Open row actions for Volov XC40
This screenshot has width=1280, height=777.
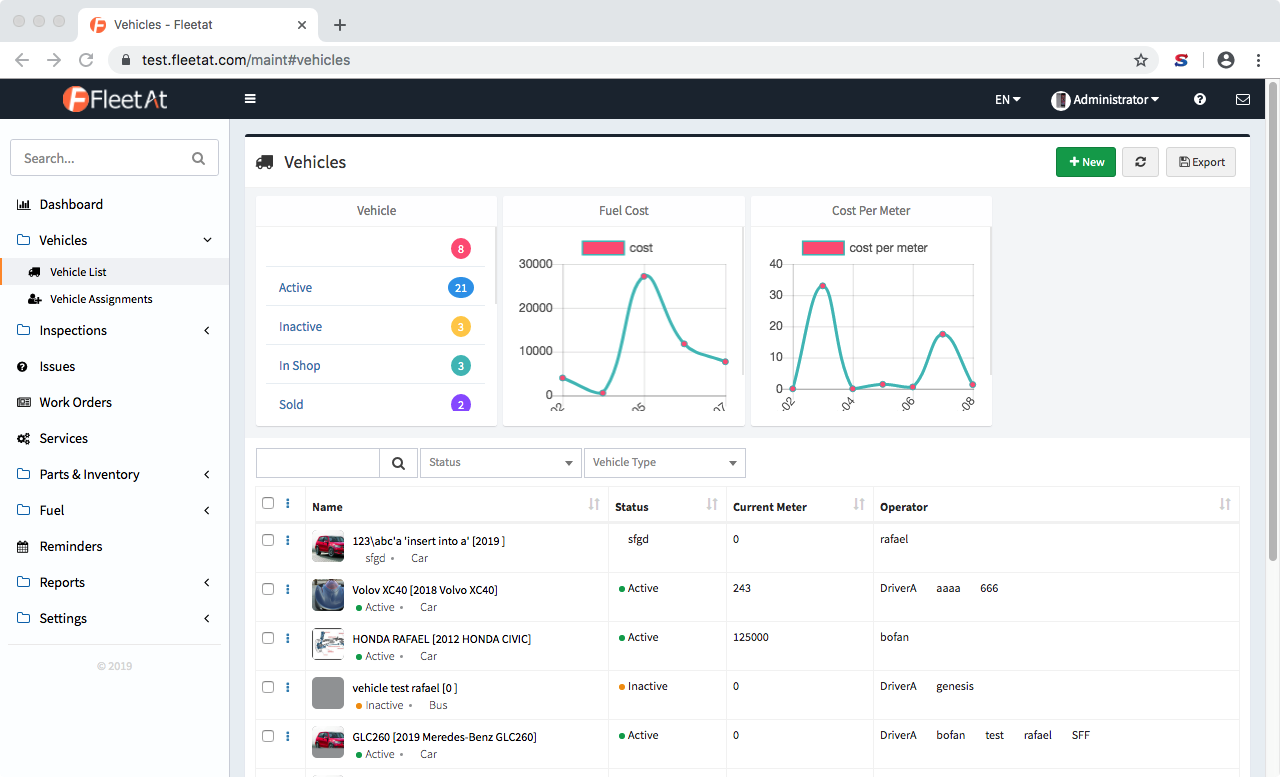[288, 589]
